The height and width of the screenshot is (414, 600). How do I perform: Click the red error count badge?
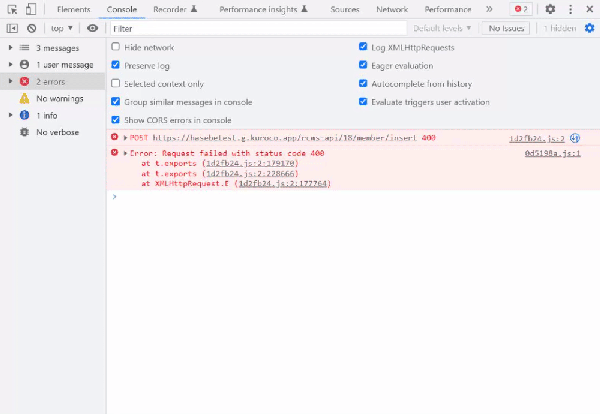(521, 9)
